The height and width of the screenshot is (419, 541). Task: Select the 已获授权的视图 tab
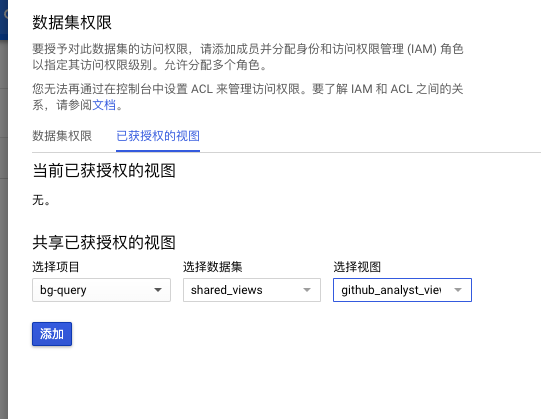(x=158, y=136)
